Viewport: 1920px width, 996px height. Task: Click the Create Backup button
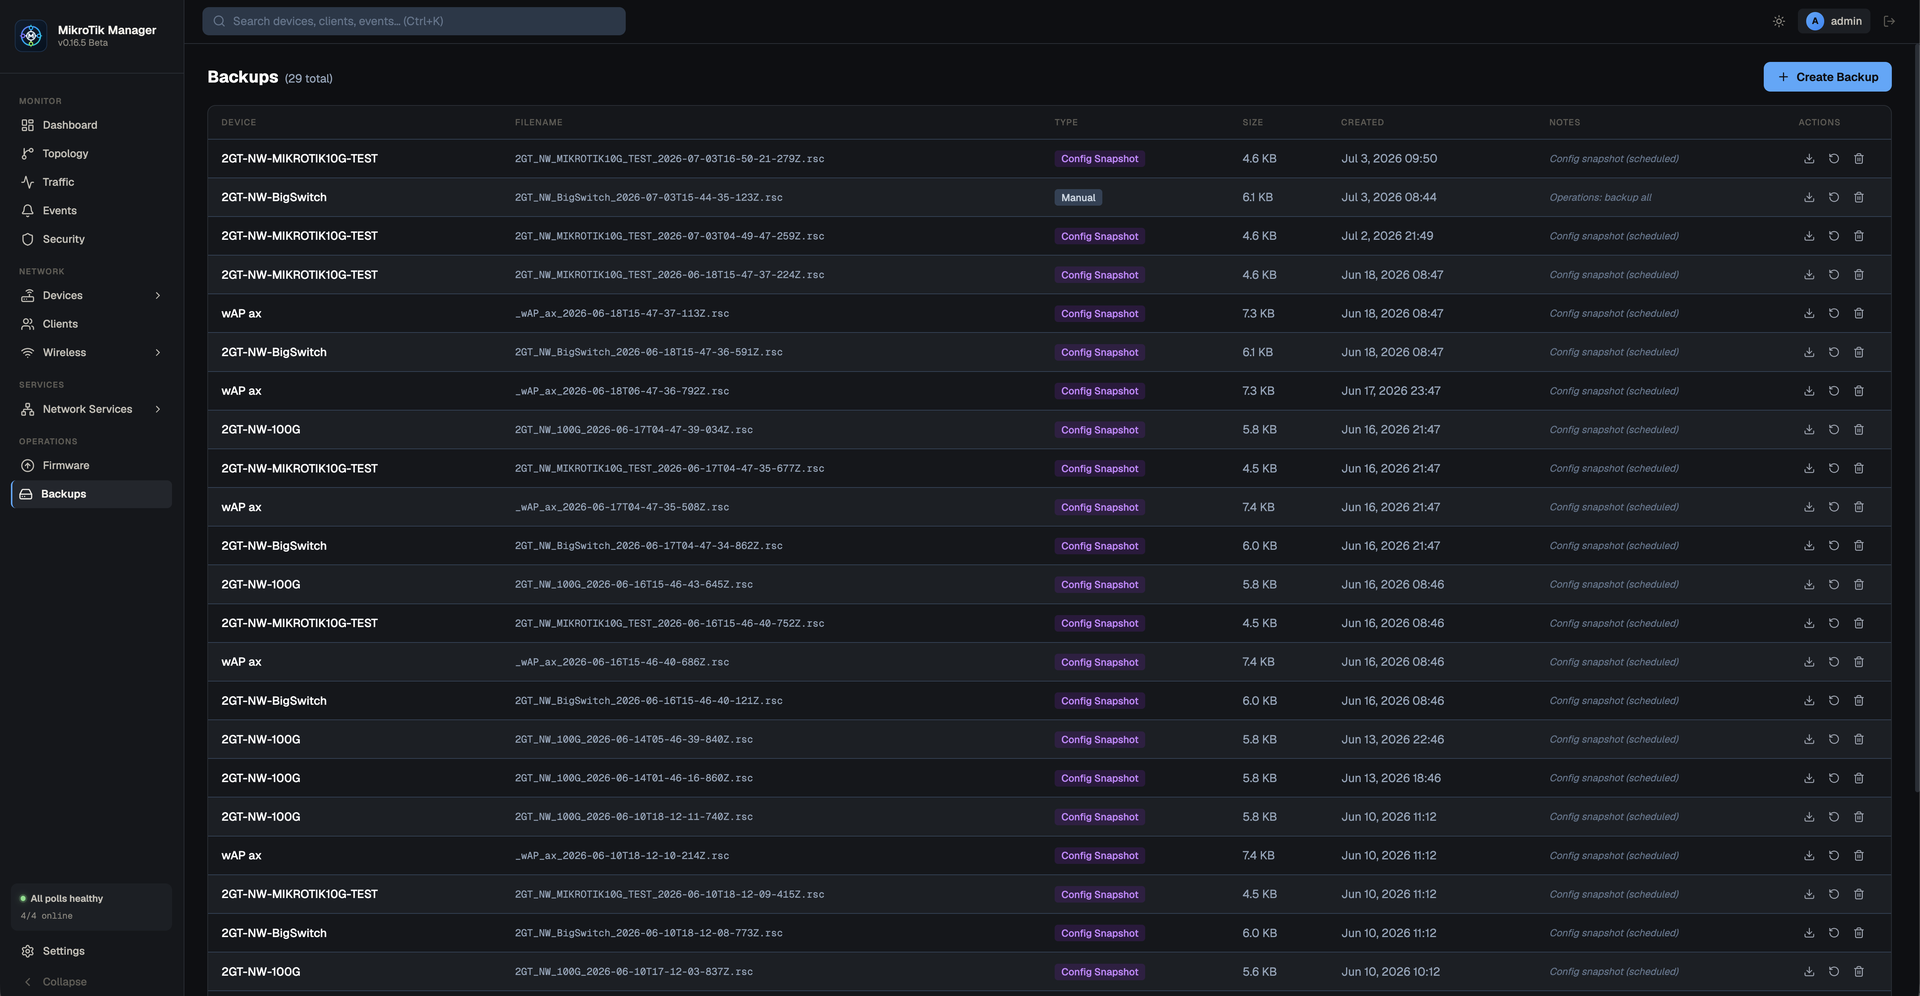click(1827, 77)
